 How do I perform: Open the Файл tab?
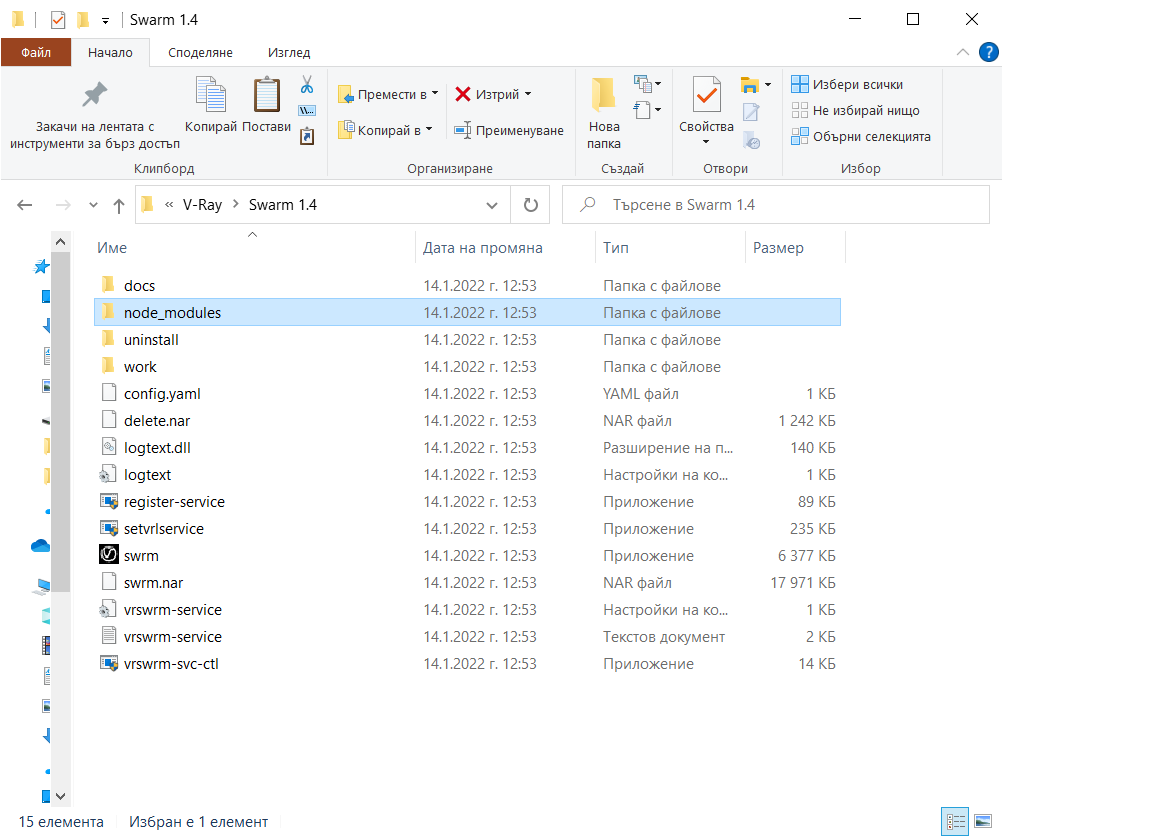(36, 52)
